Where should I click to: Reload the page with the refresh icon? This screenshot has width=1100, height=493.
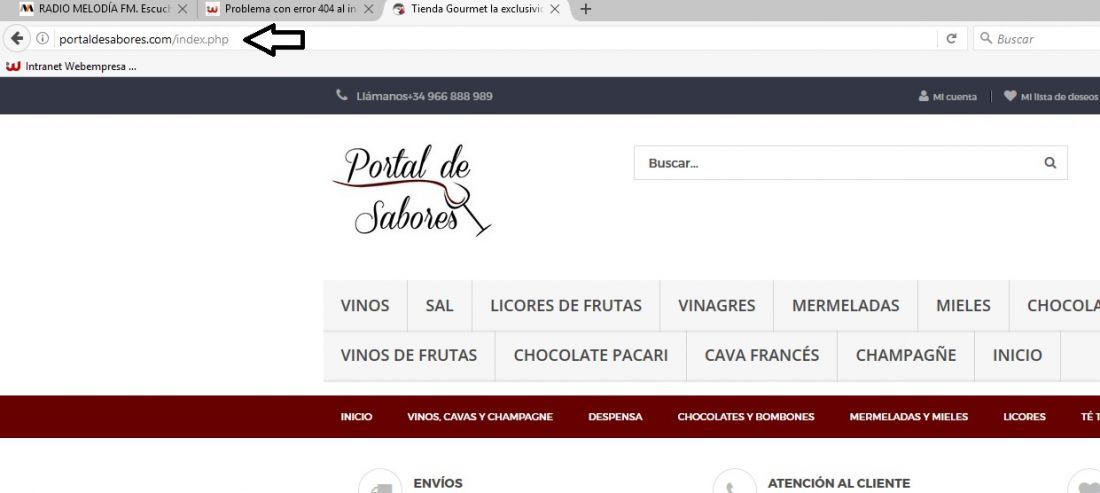coord(951,39)
